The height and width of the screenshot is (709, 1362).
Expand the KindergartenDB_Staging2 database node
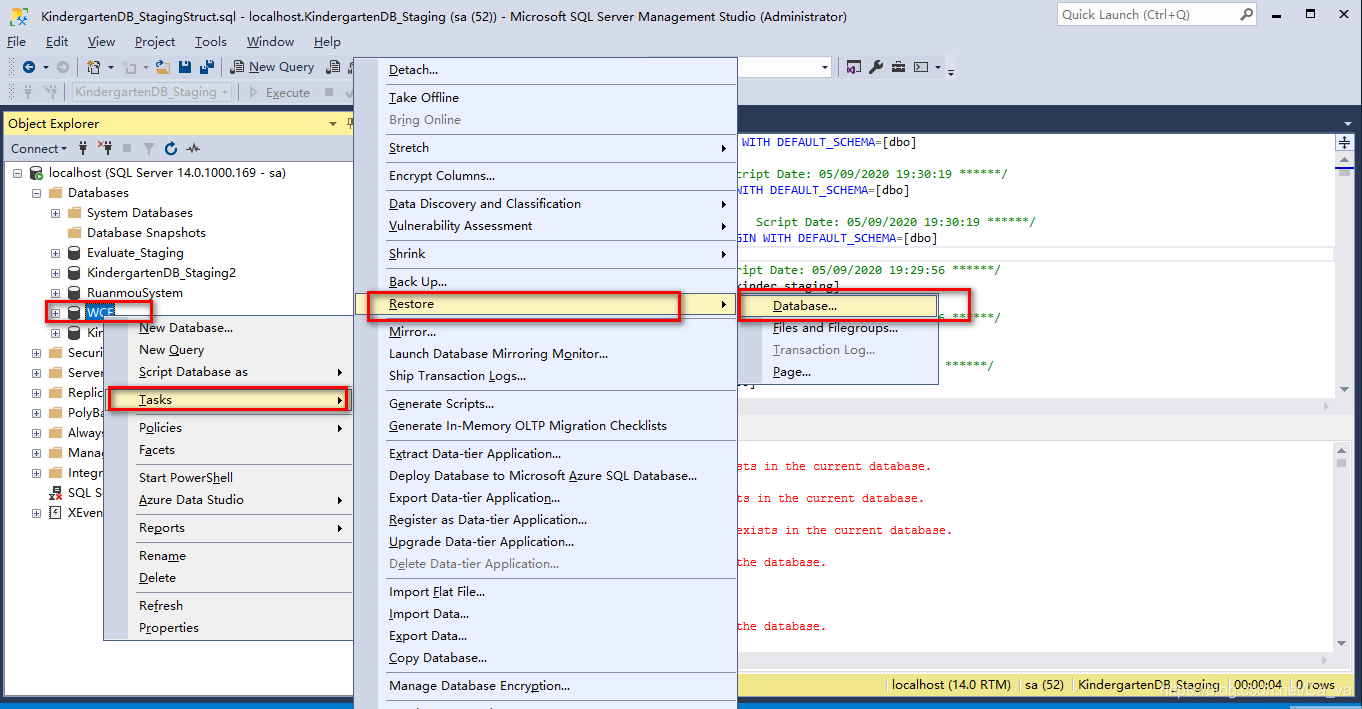coord(56,273)
